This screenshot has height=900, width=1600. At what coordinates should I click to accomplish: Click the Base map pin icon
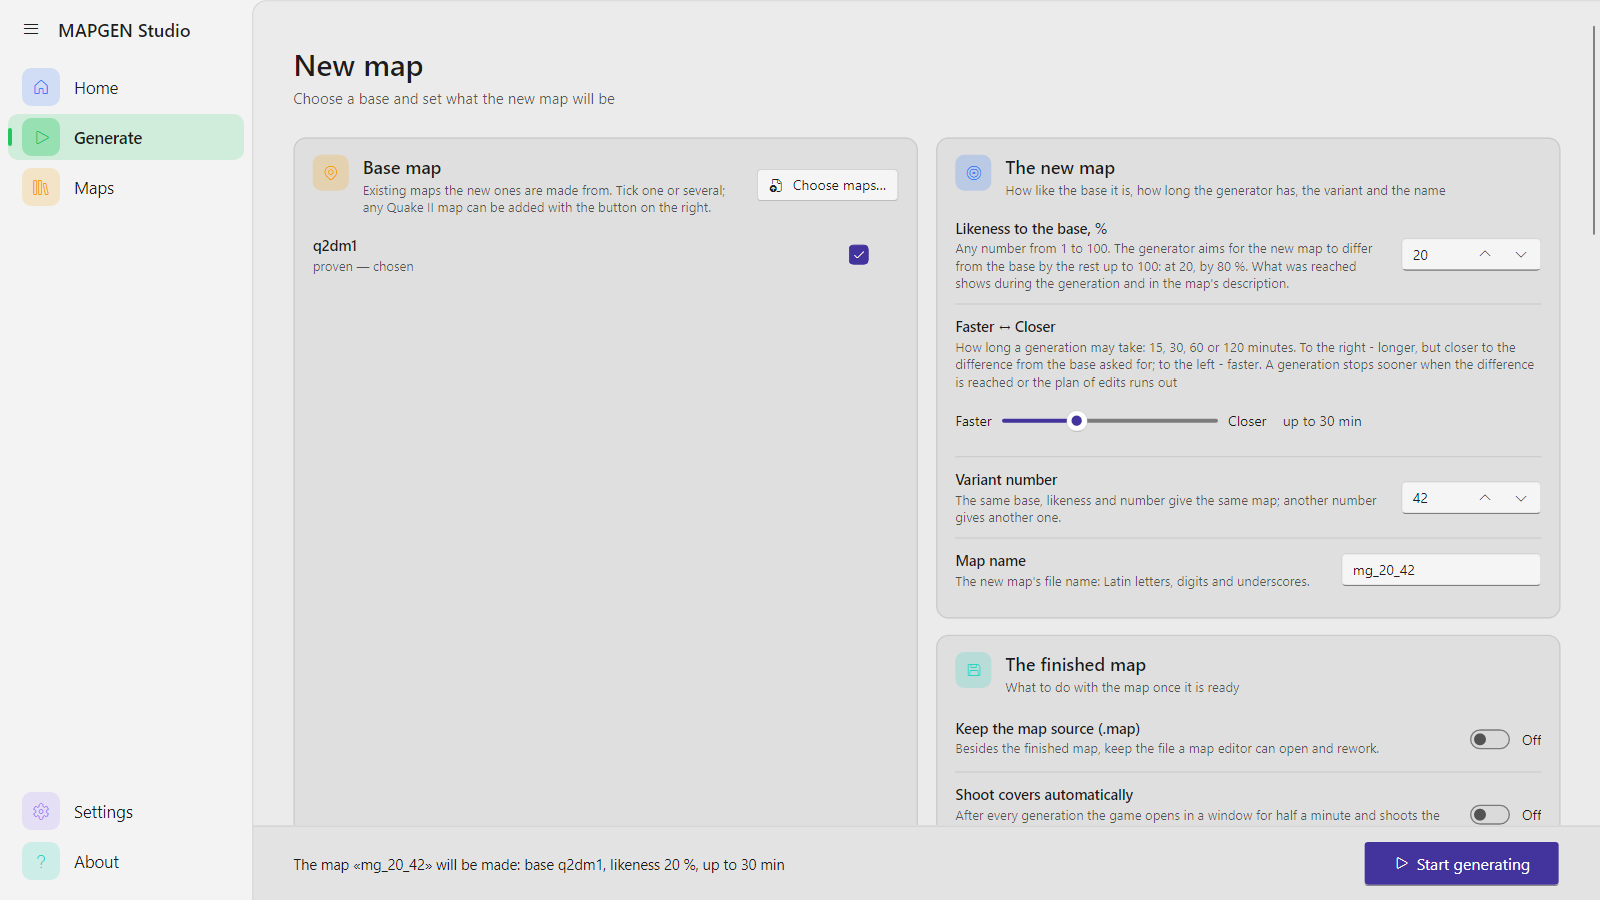pyautogui.click(x=331, y=172)
